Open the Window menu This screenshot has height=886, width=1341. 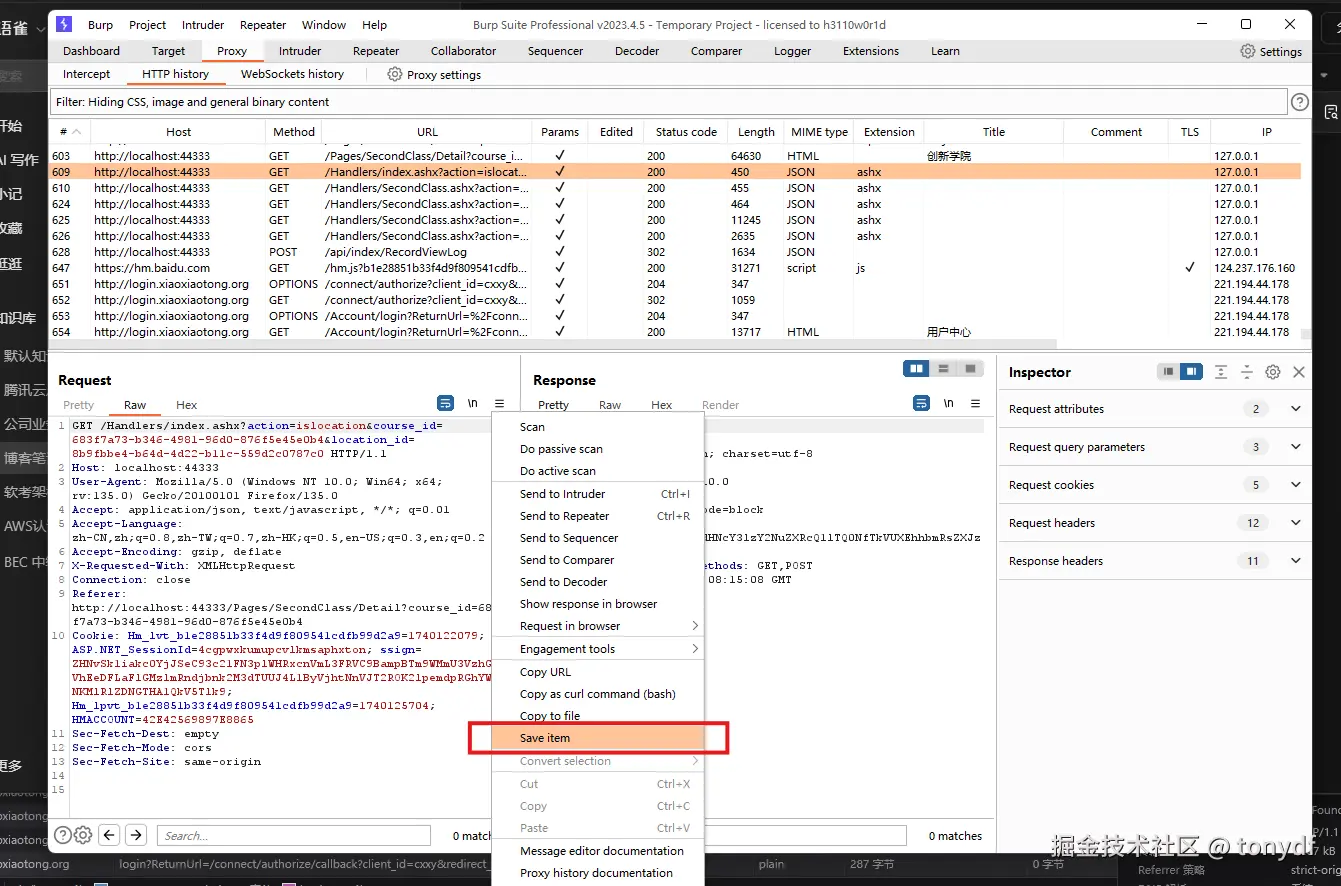point(324,25)
